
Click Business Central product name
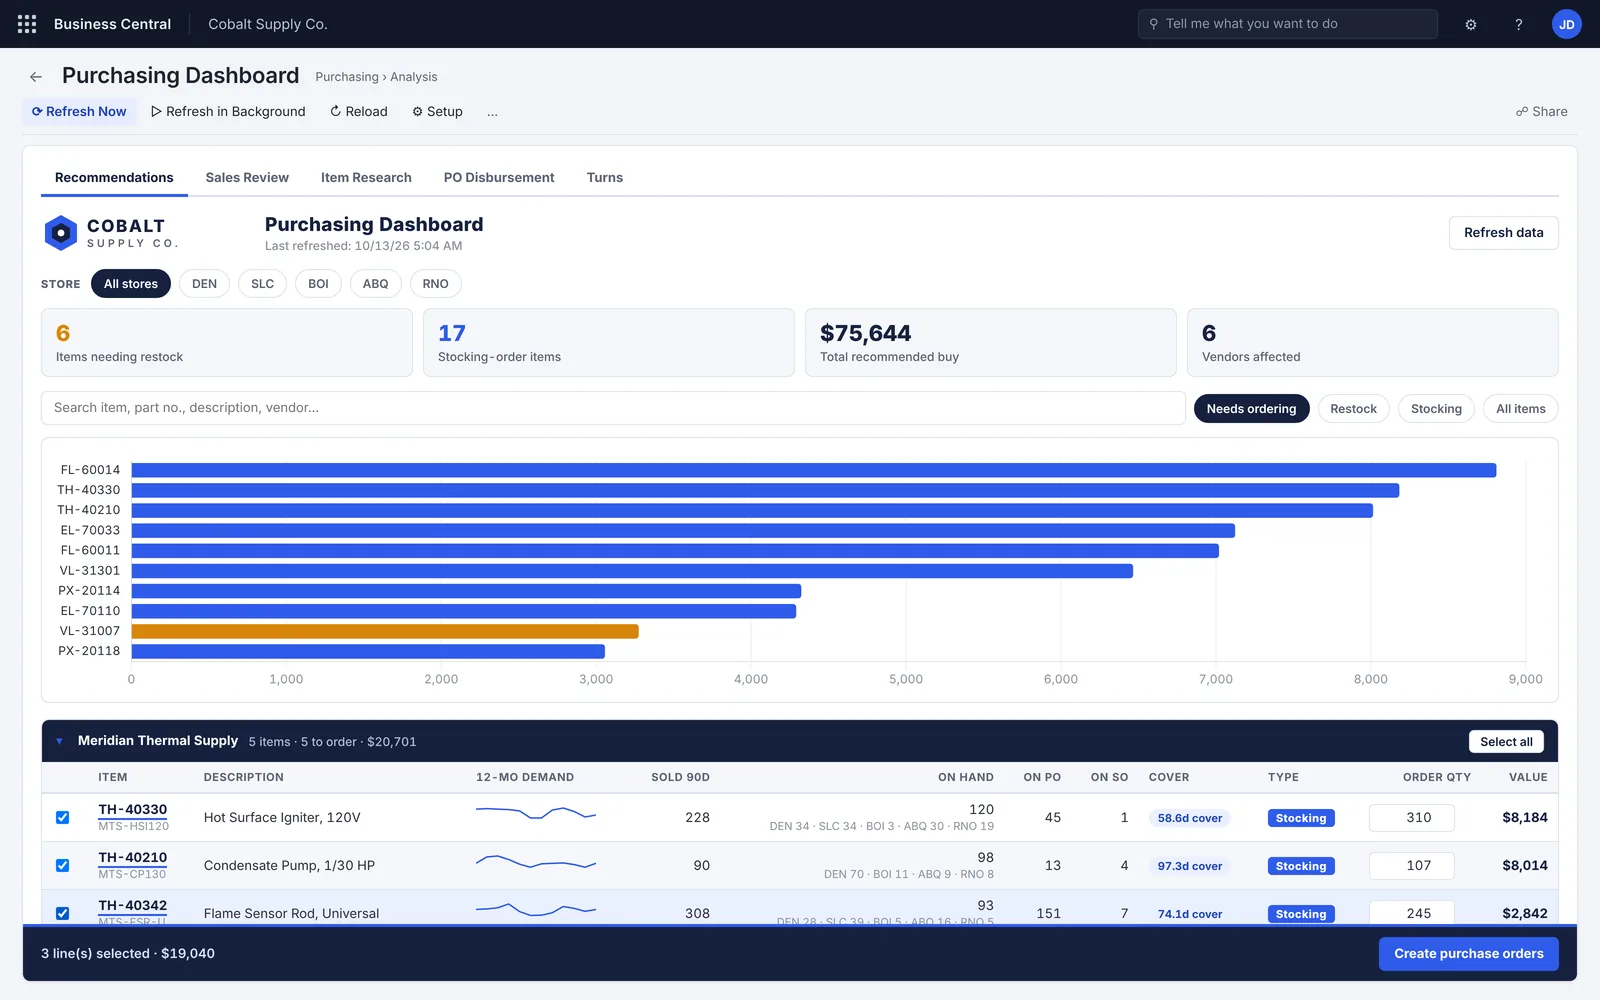click(112, 24)
